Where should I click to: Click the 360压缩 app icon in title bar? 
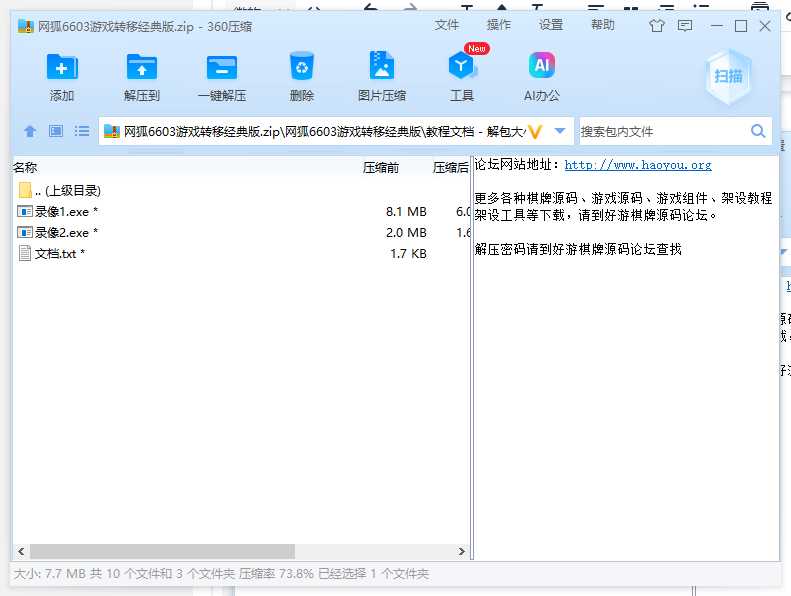[25, 26]
